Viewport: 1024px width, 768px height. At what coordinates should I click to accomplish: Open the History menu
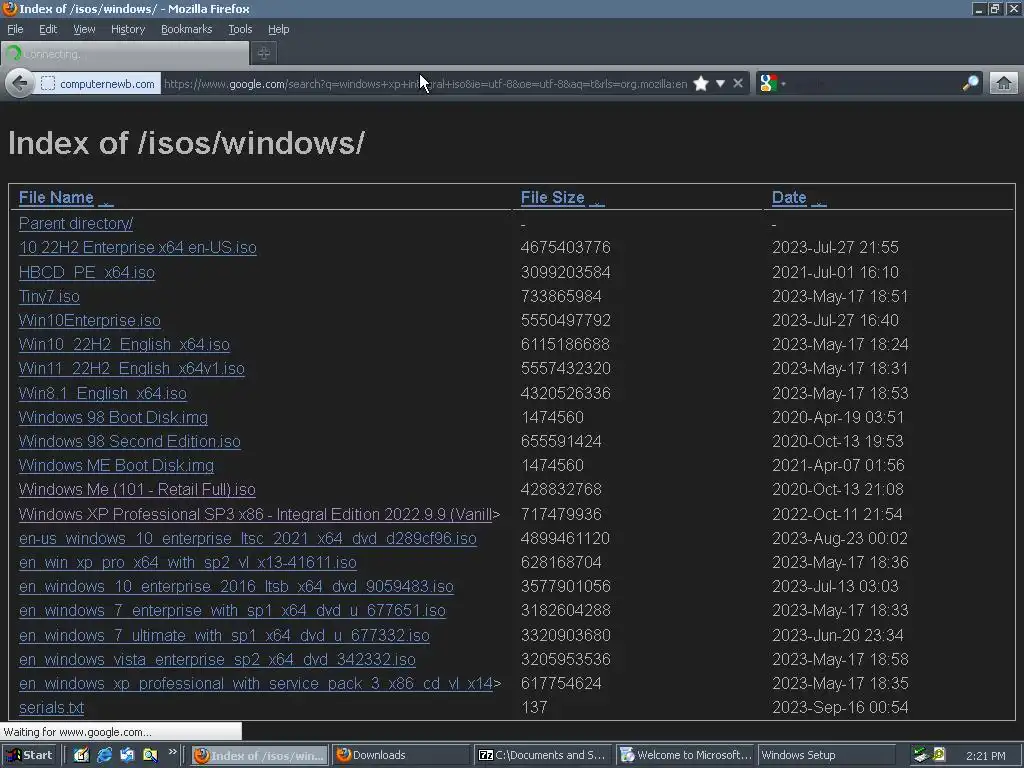(127, 29)
